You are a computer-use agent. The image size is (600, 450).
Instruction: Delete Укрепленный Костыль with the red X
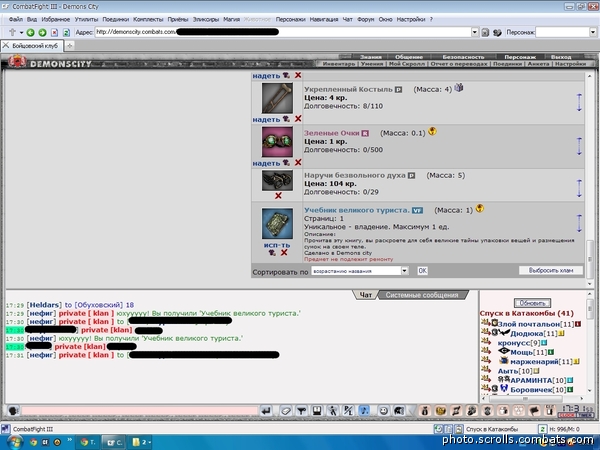[298, 119]
